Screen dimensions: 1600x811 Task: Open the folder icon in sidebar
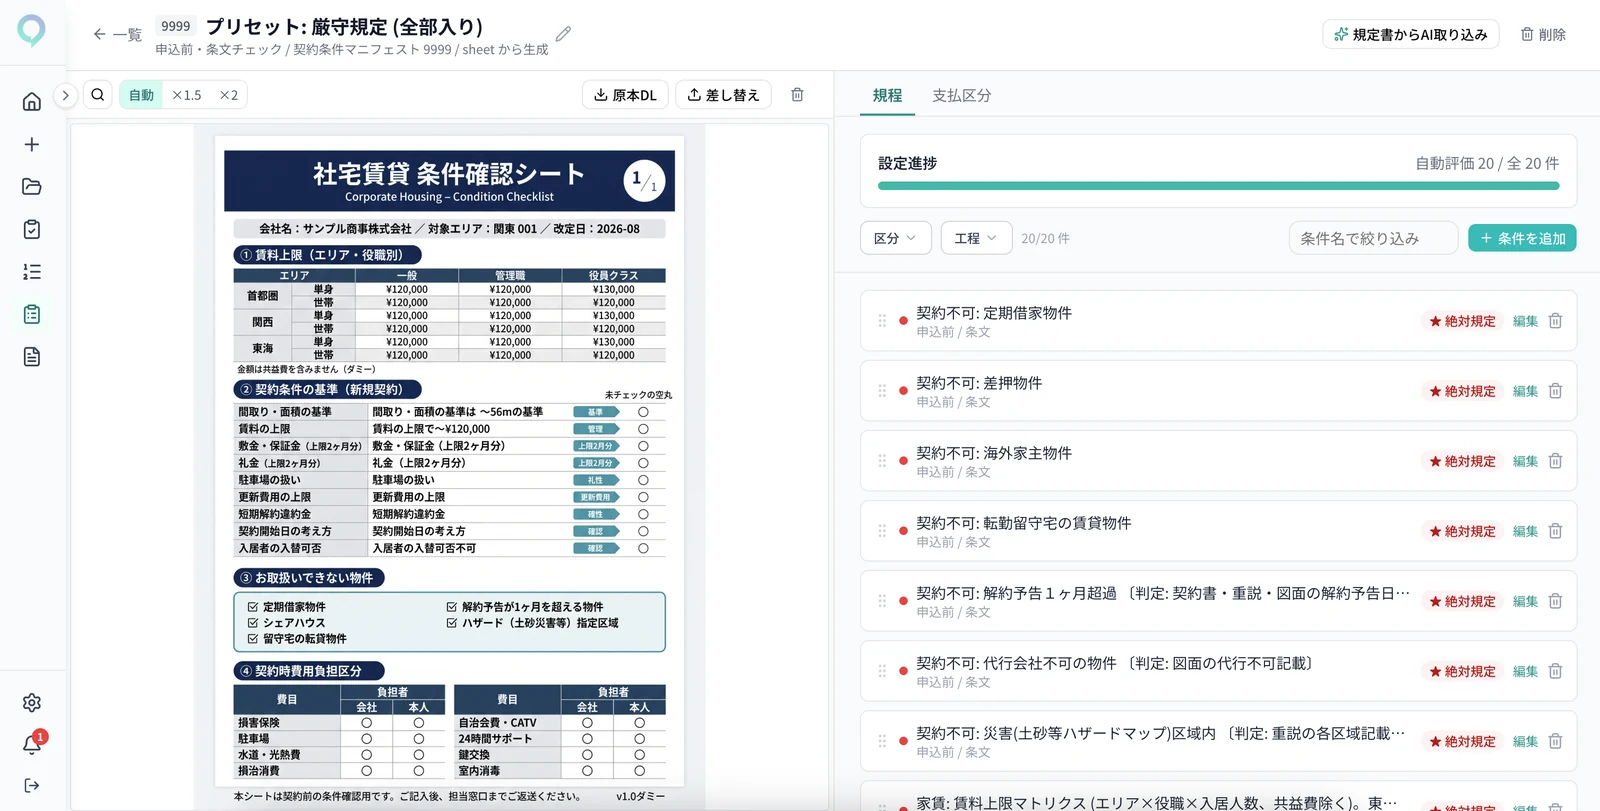tap(32, 186)
